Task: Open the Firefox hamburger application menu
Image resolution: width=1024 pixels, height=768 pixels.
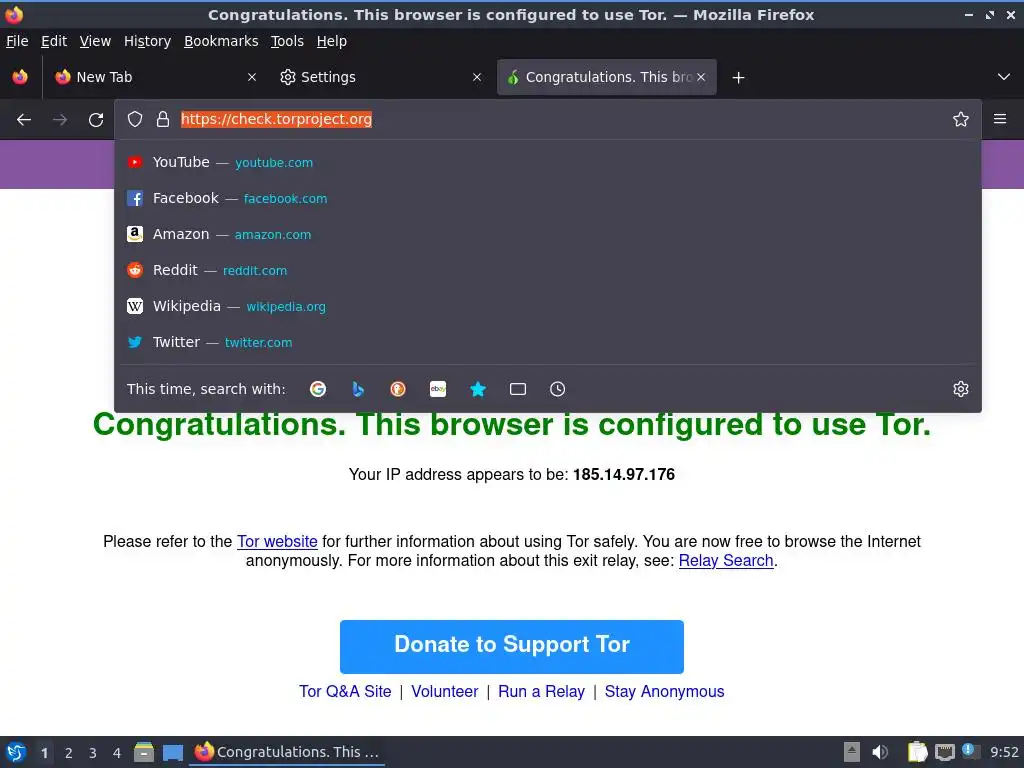Action: point(1000,119)
